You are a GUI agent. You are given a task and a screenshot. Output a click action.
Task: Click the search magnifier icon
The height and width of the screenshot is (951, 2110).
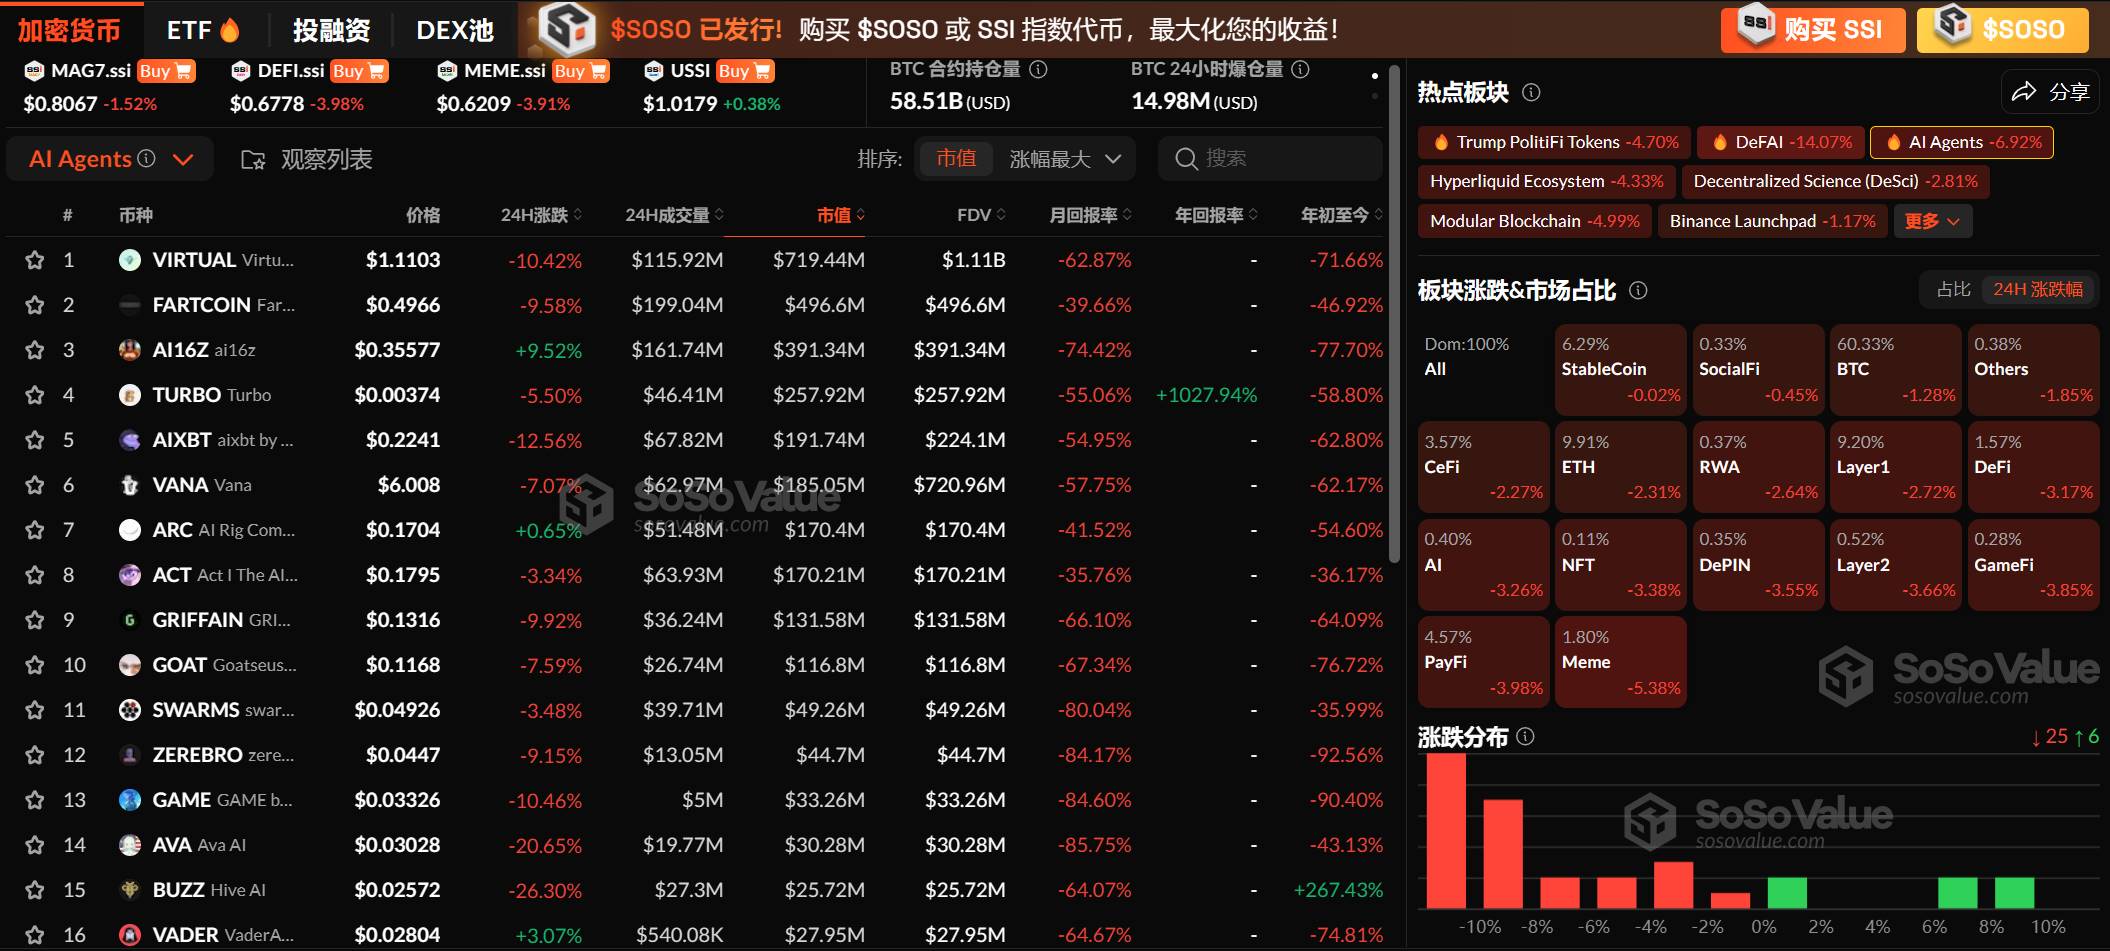click(1186, 159)
